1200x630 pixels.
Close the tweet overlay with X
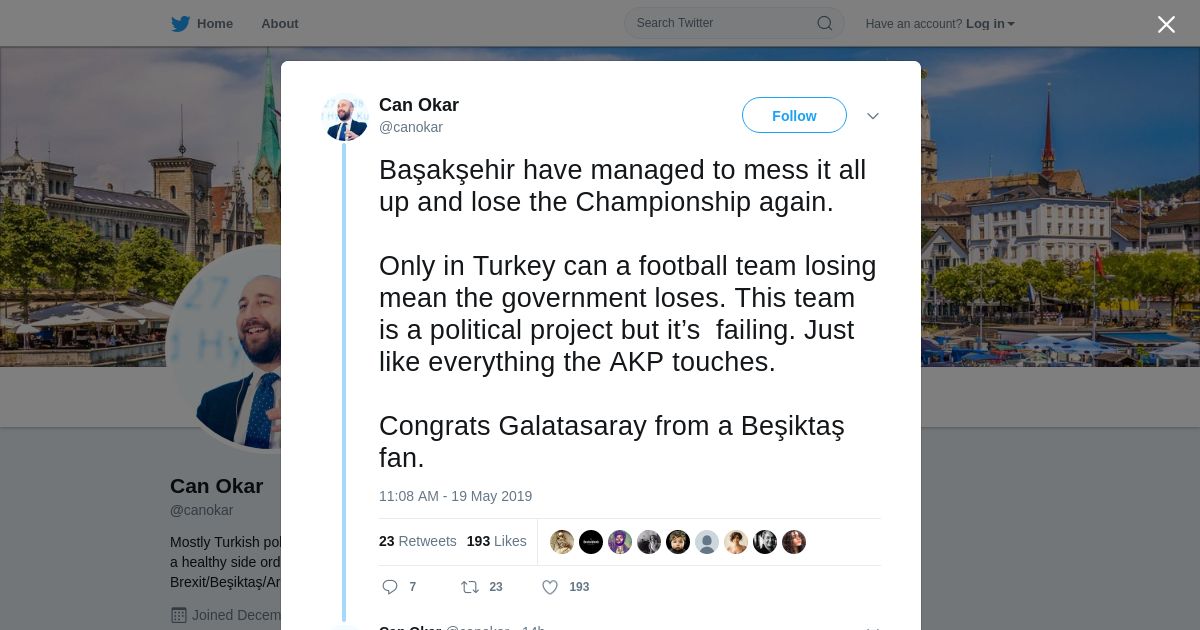coord(1166,25)
